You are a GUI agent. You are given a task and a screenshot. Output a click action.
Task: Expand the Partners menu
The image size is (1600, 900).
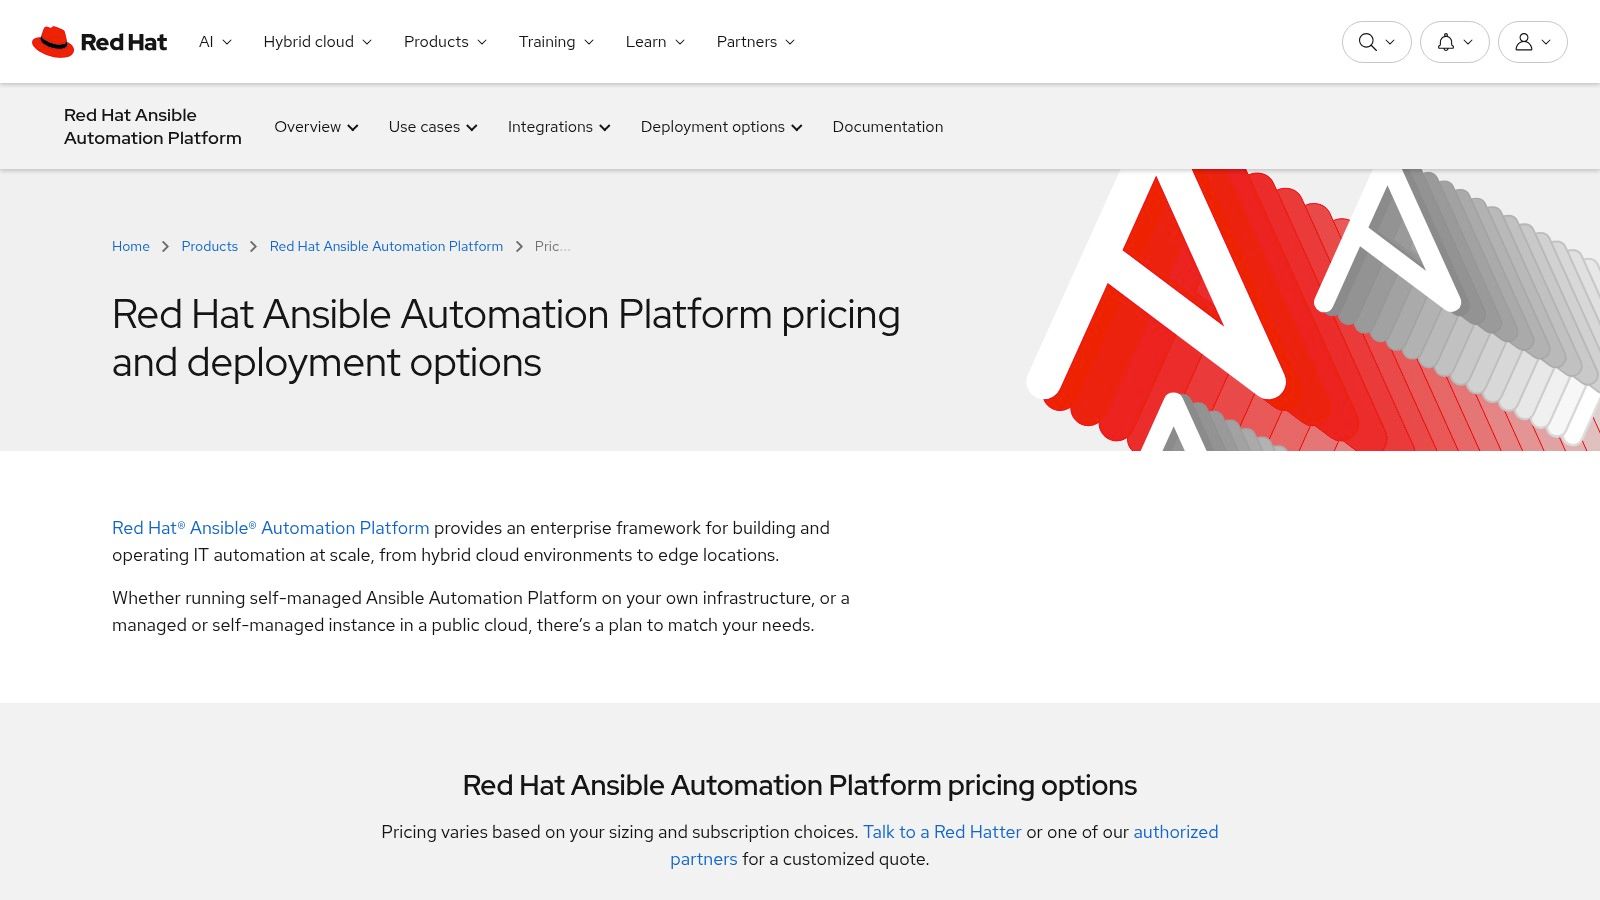pyautogui.click(x=755, y=42)
